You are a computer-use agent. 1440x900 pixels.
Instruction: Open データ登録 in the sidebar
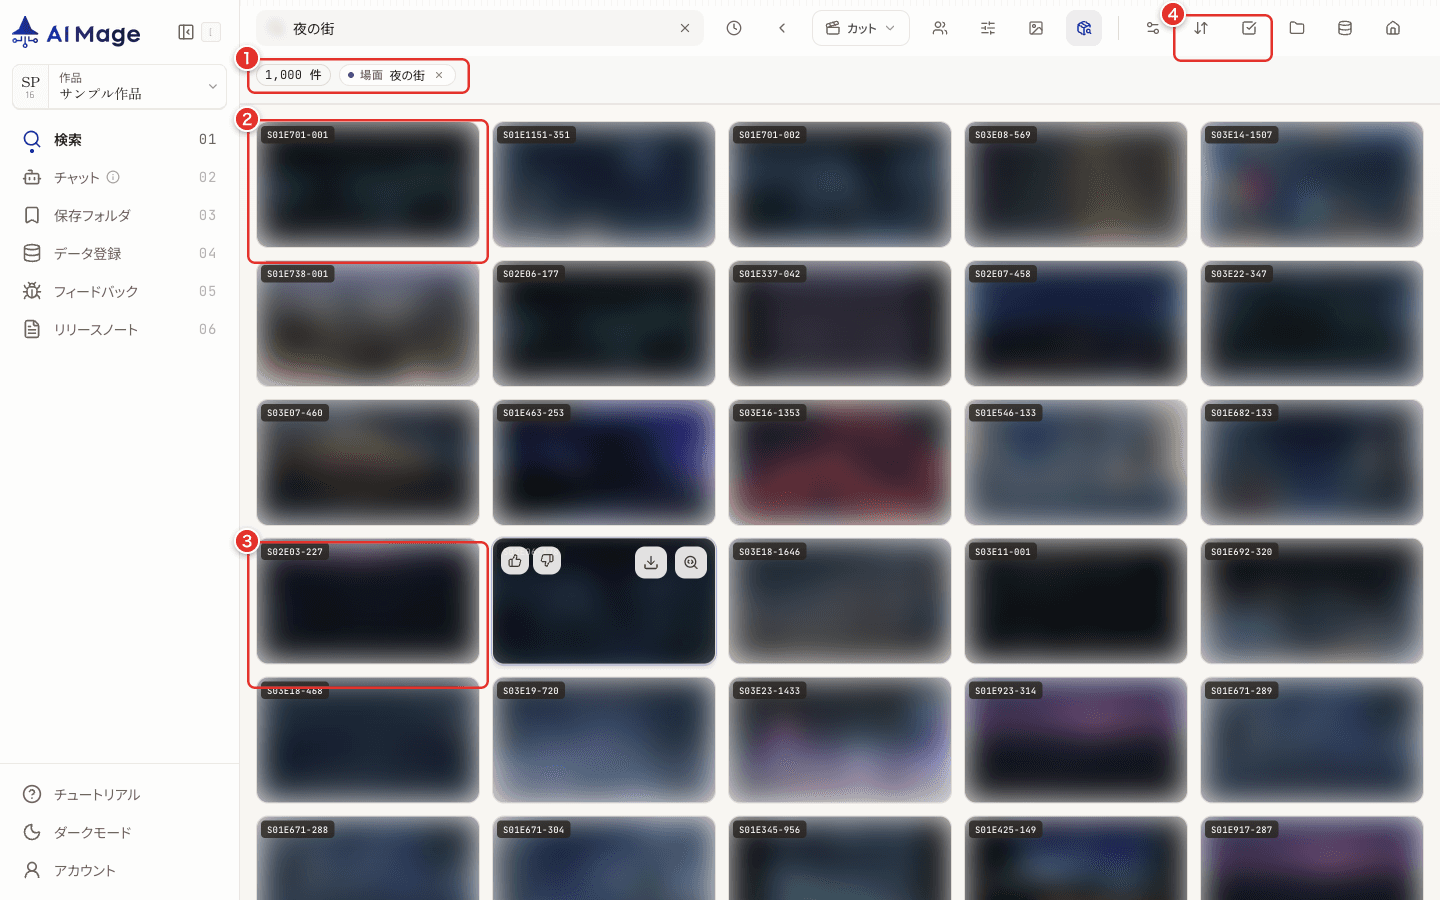pyautogui.click(x=119, y=254)
